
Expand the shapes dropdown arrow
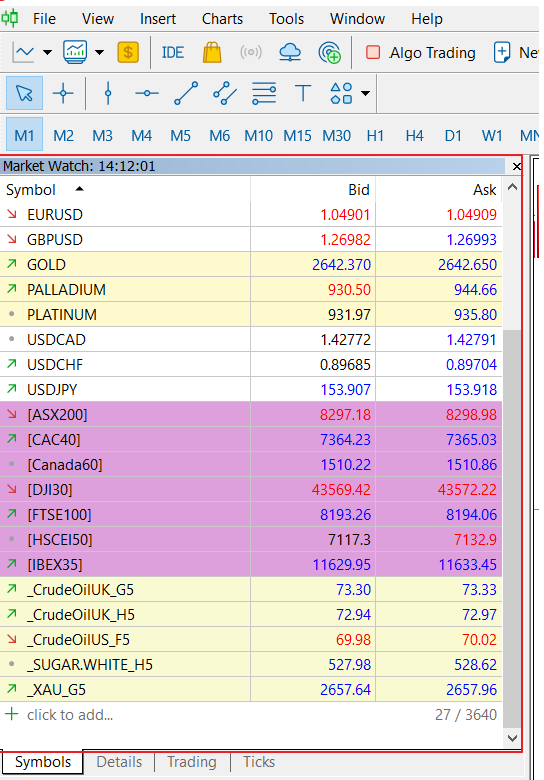click(x=365, y=93)
